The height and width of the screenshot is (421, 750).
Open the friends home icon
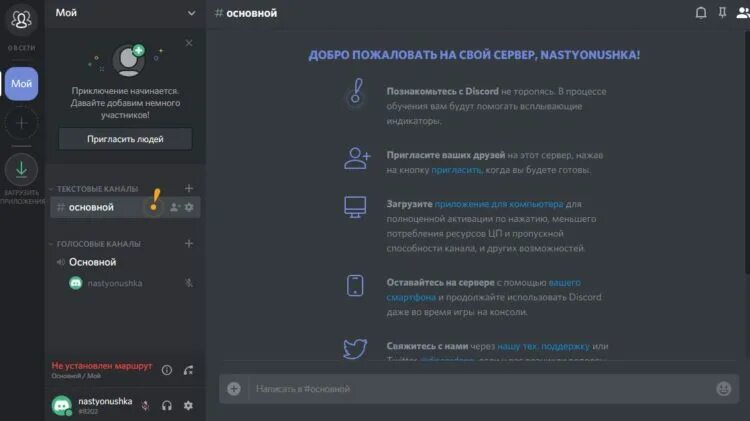point(21,20)
